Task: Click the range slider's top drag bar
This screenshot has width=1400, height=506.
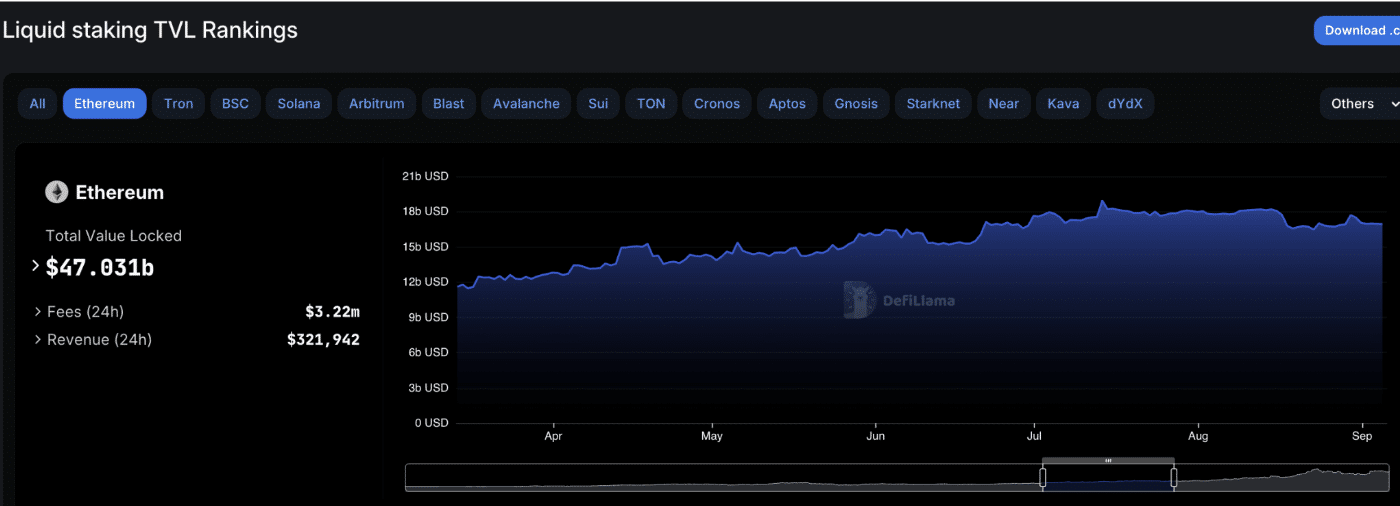Action: click(1108, 461)
